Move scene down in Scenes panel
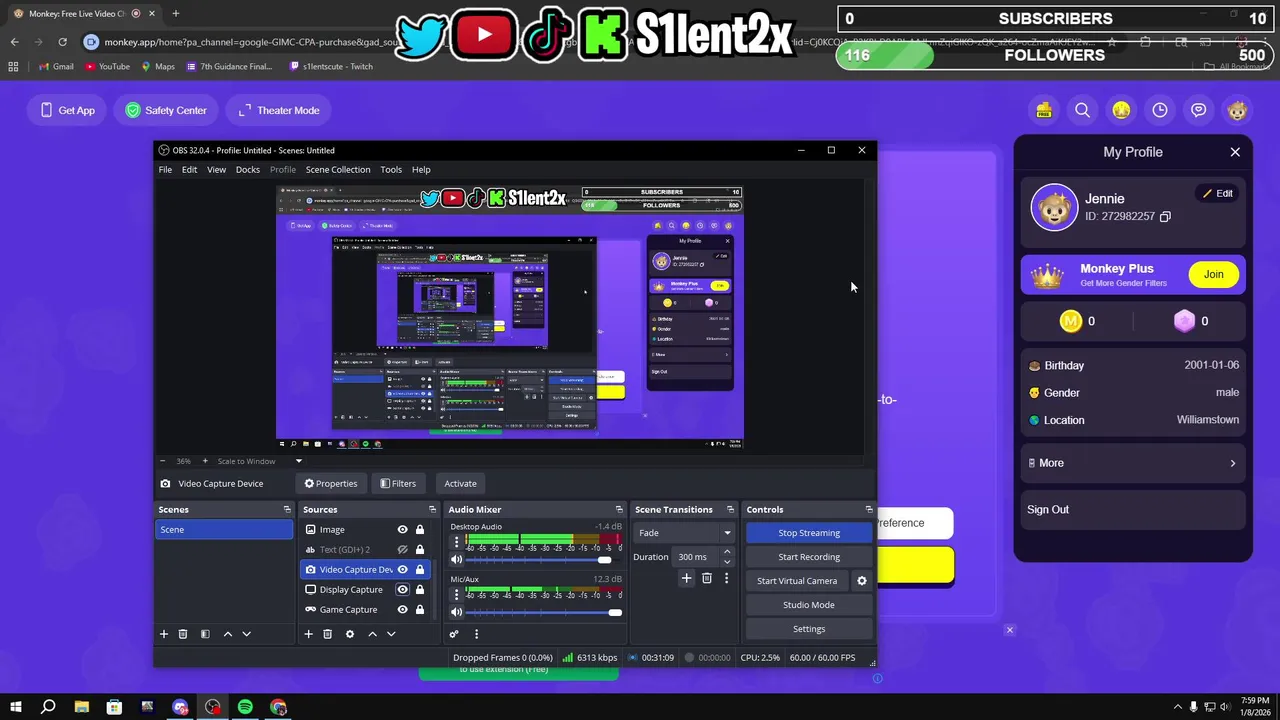Image resolution: width=1280 pixels, height=720 pixels. (x=246, y=634)
